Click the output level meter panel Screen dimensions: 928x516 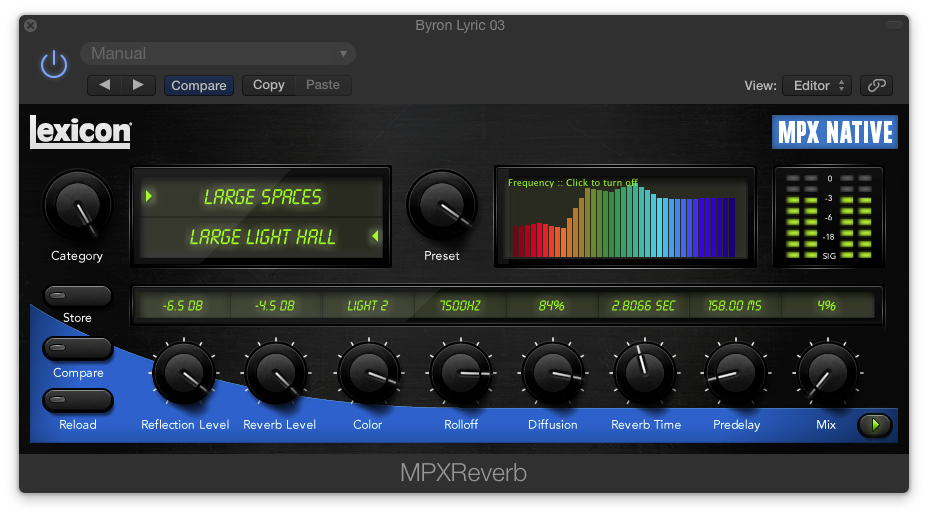829,217
